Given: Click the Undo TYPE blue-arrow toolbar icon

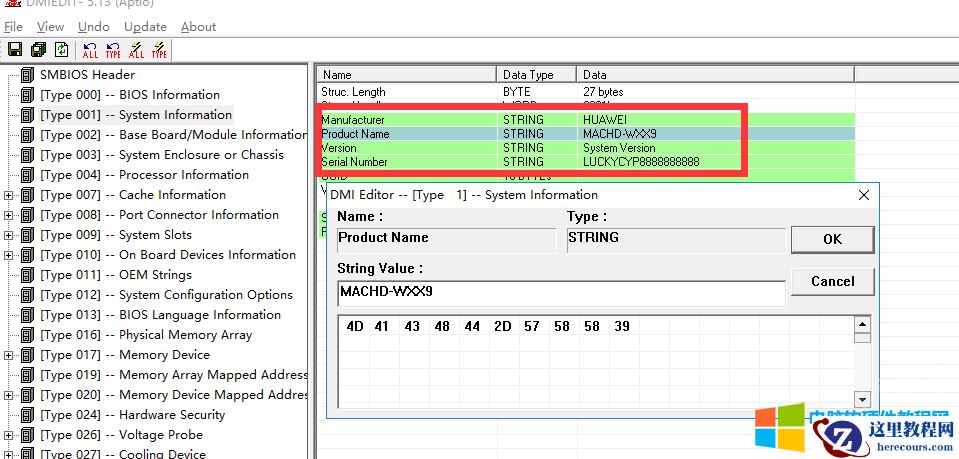Looking at the screenshot, I should pos(113,49).
